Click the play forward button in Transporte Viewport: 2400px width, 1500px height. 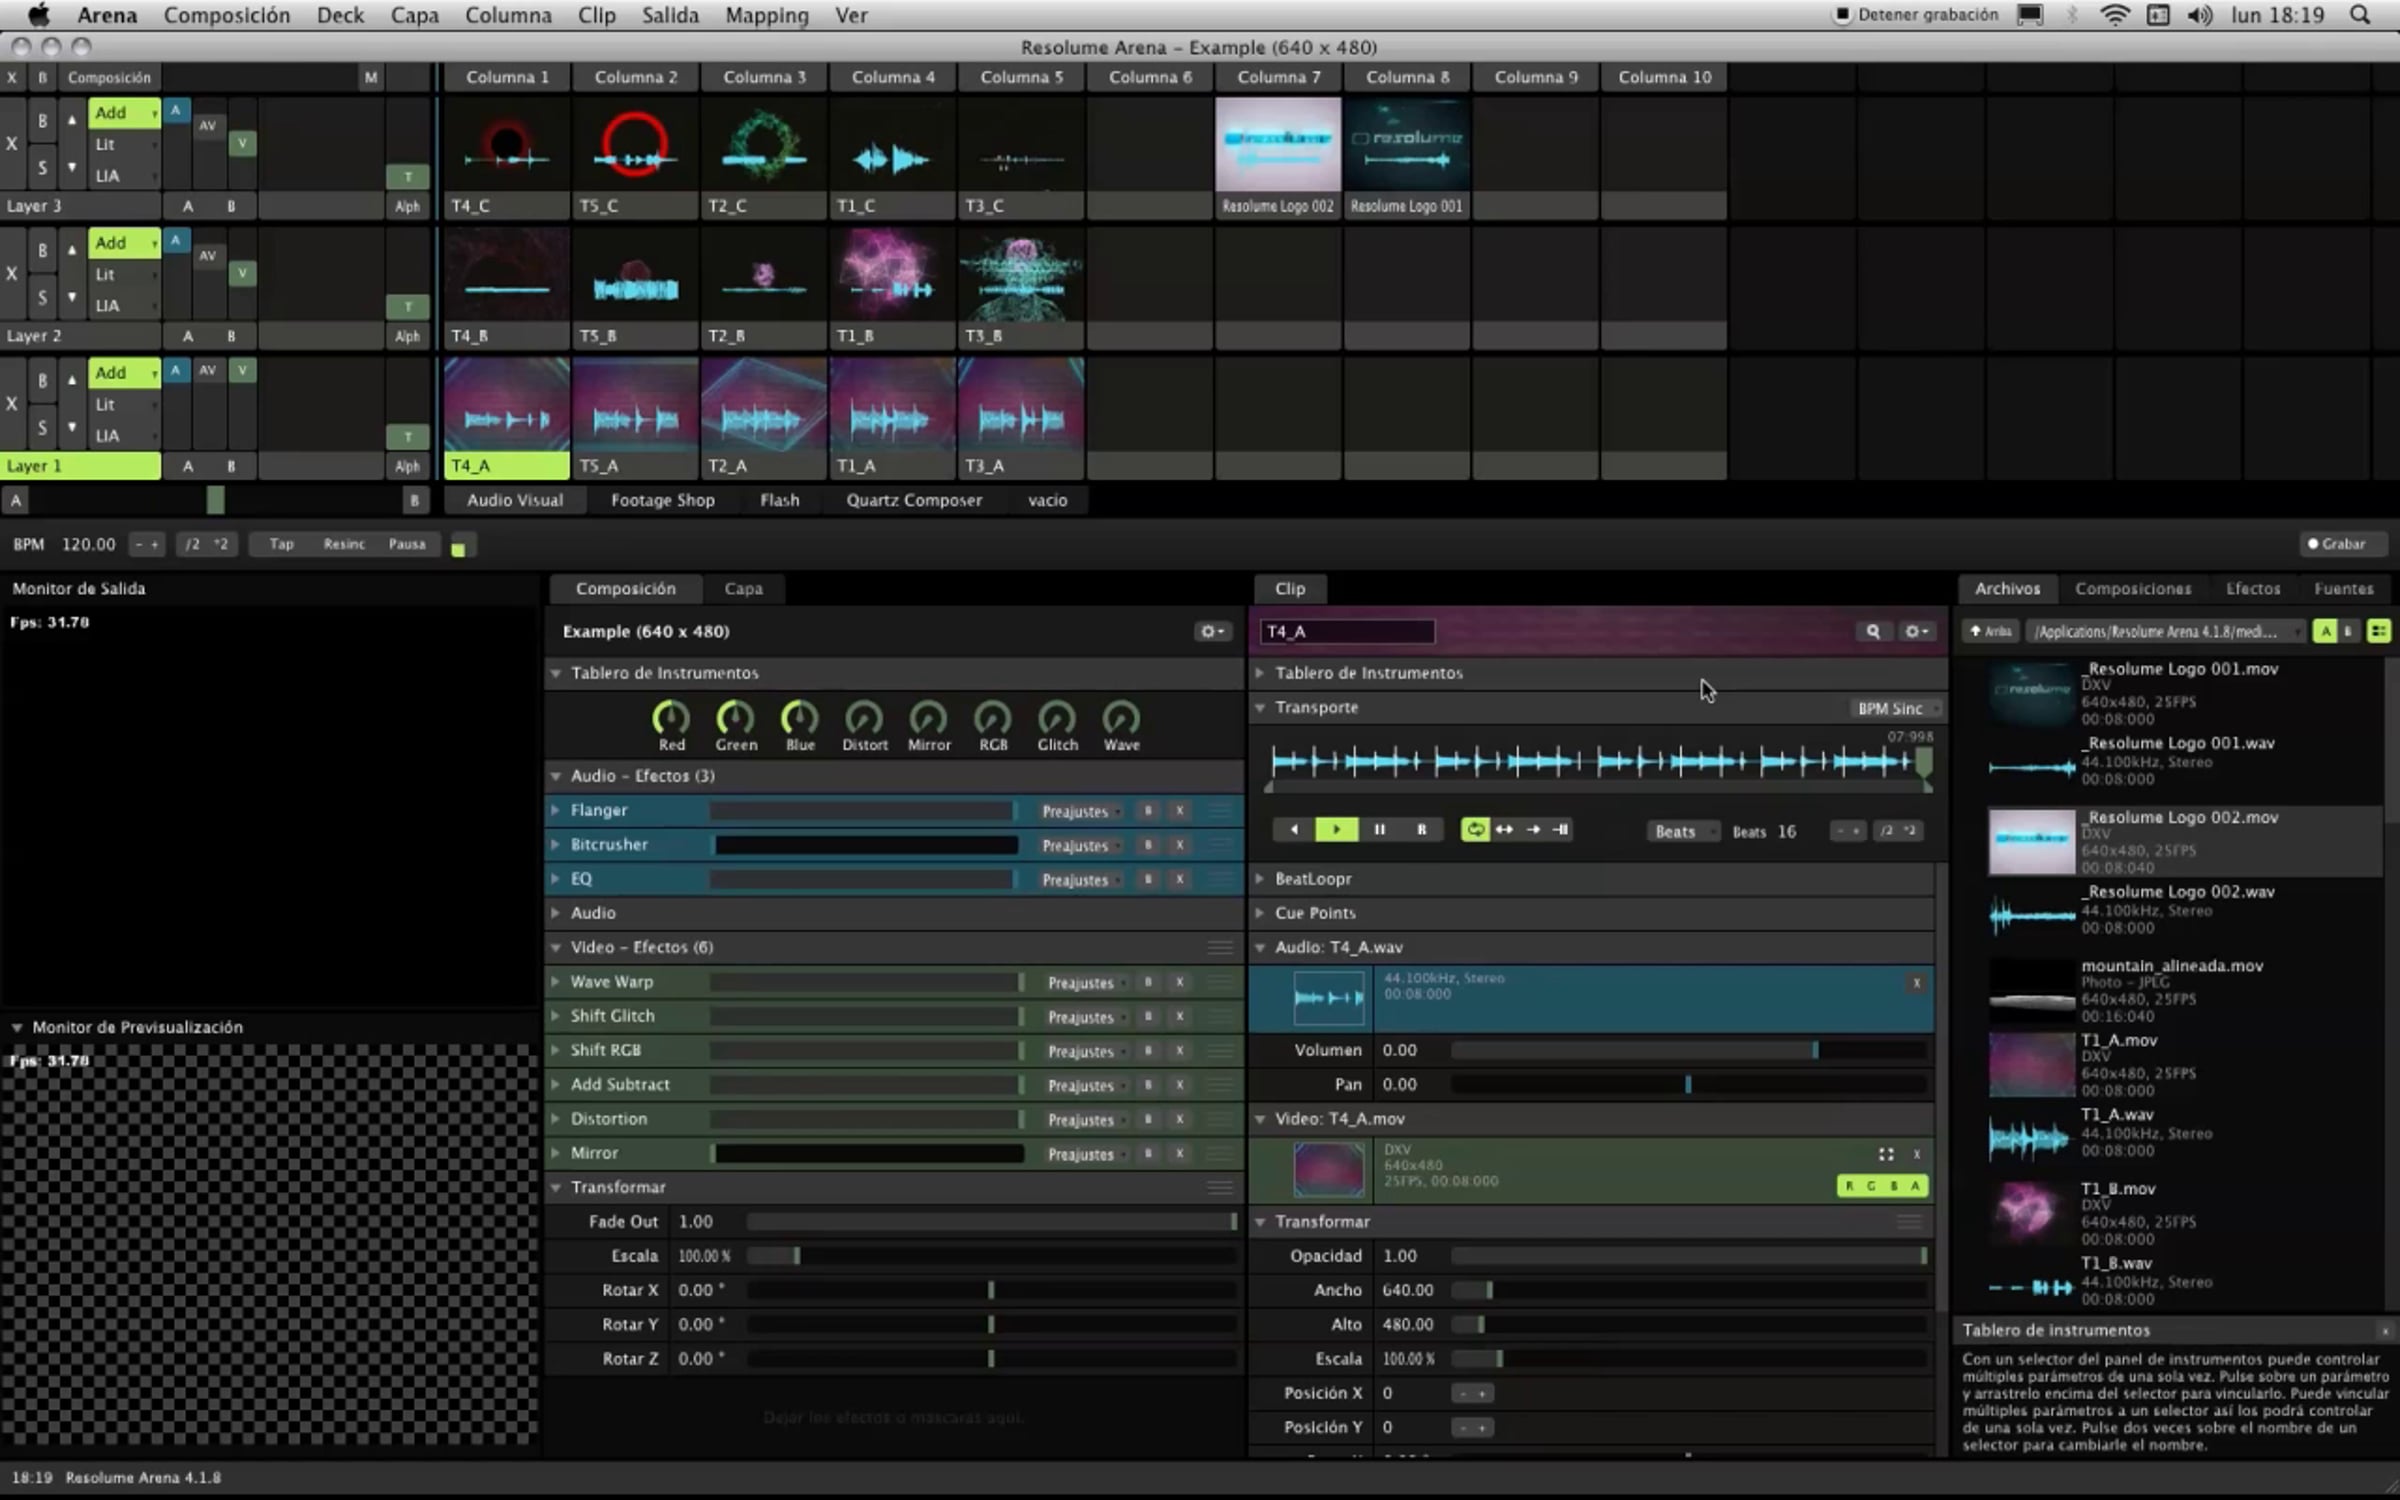click(x=1336, y=829)
